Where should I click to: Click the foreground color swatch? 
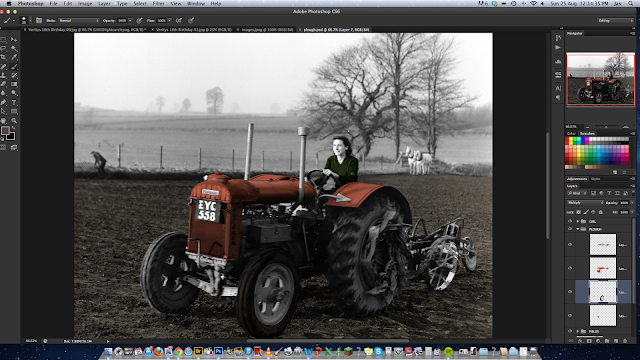click(x=5, y=131)
